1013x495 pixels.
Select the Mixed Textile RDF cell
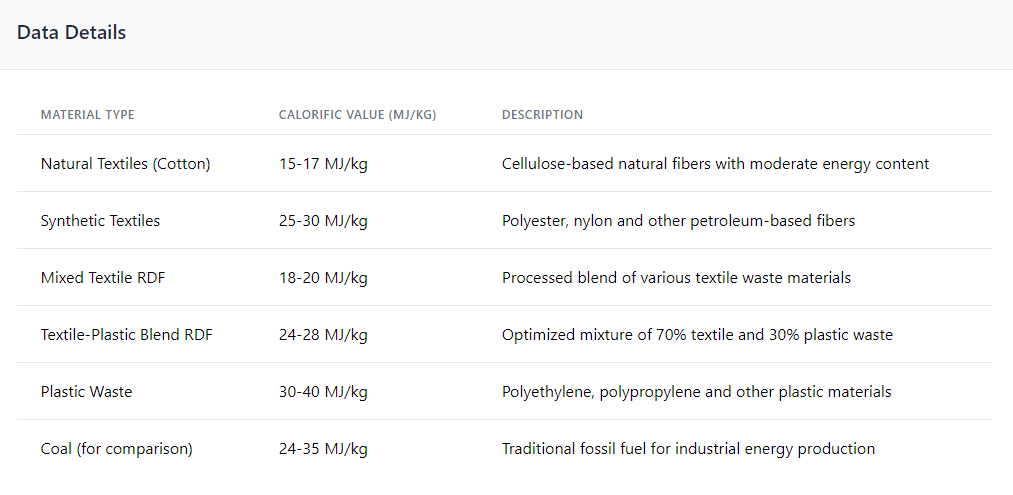click(103, 278)
